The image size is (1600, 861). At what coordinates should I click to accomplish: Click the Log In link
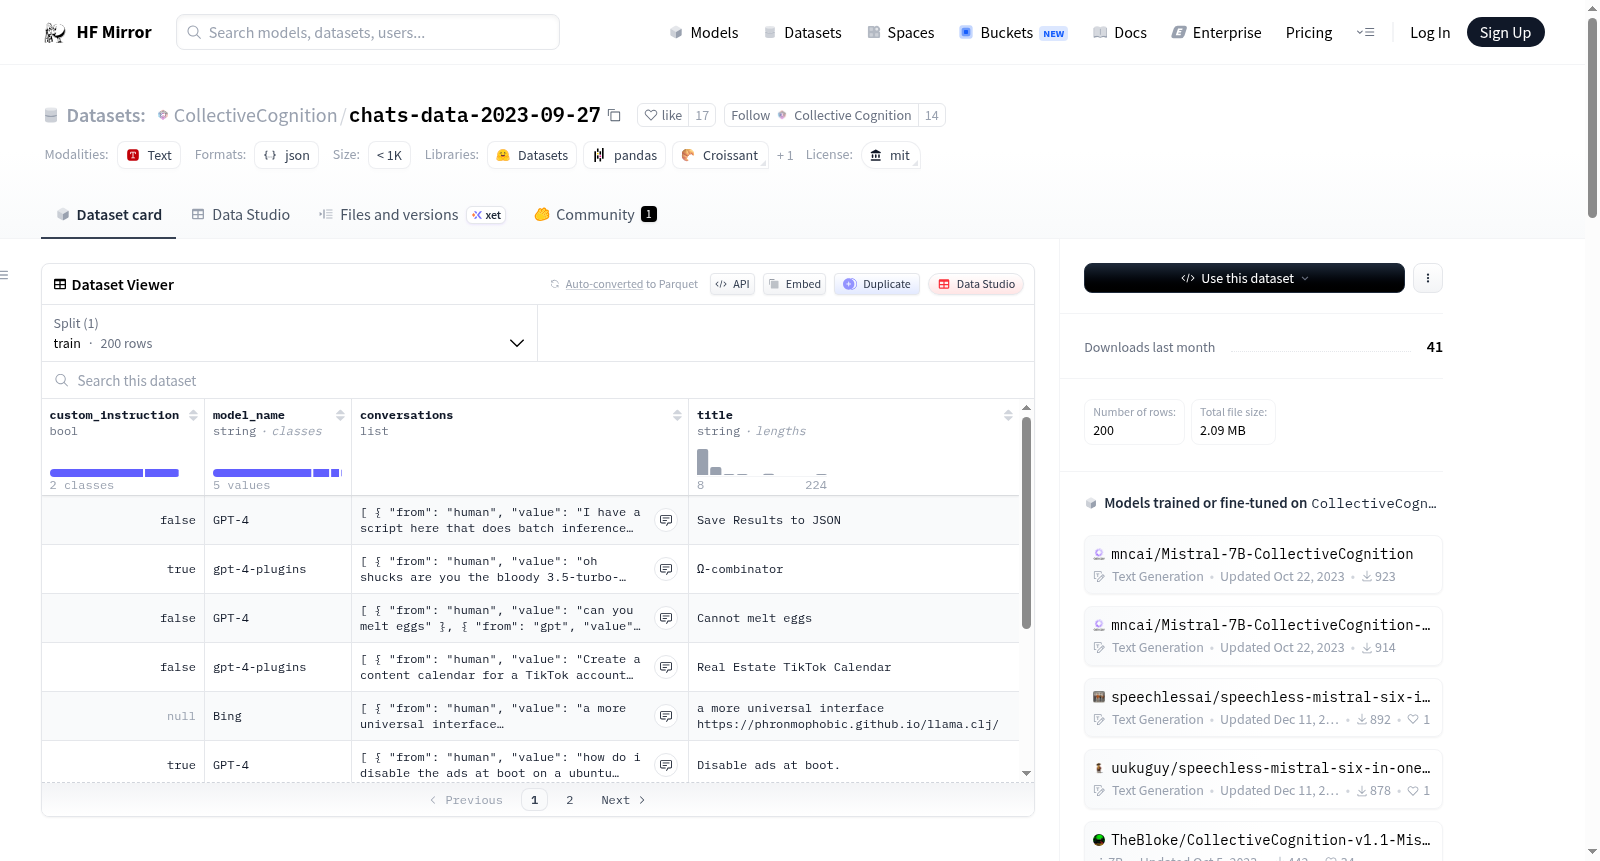tap(1430, 33)
